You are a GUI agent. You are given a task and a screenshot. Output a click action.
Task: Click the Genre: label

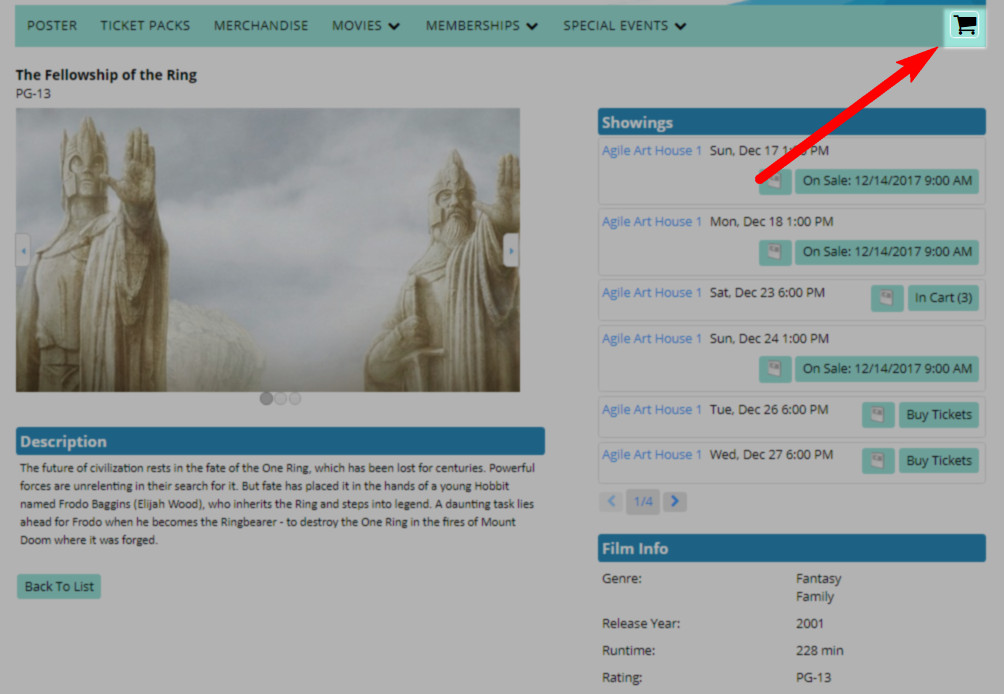[622, 579]
